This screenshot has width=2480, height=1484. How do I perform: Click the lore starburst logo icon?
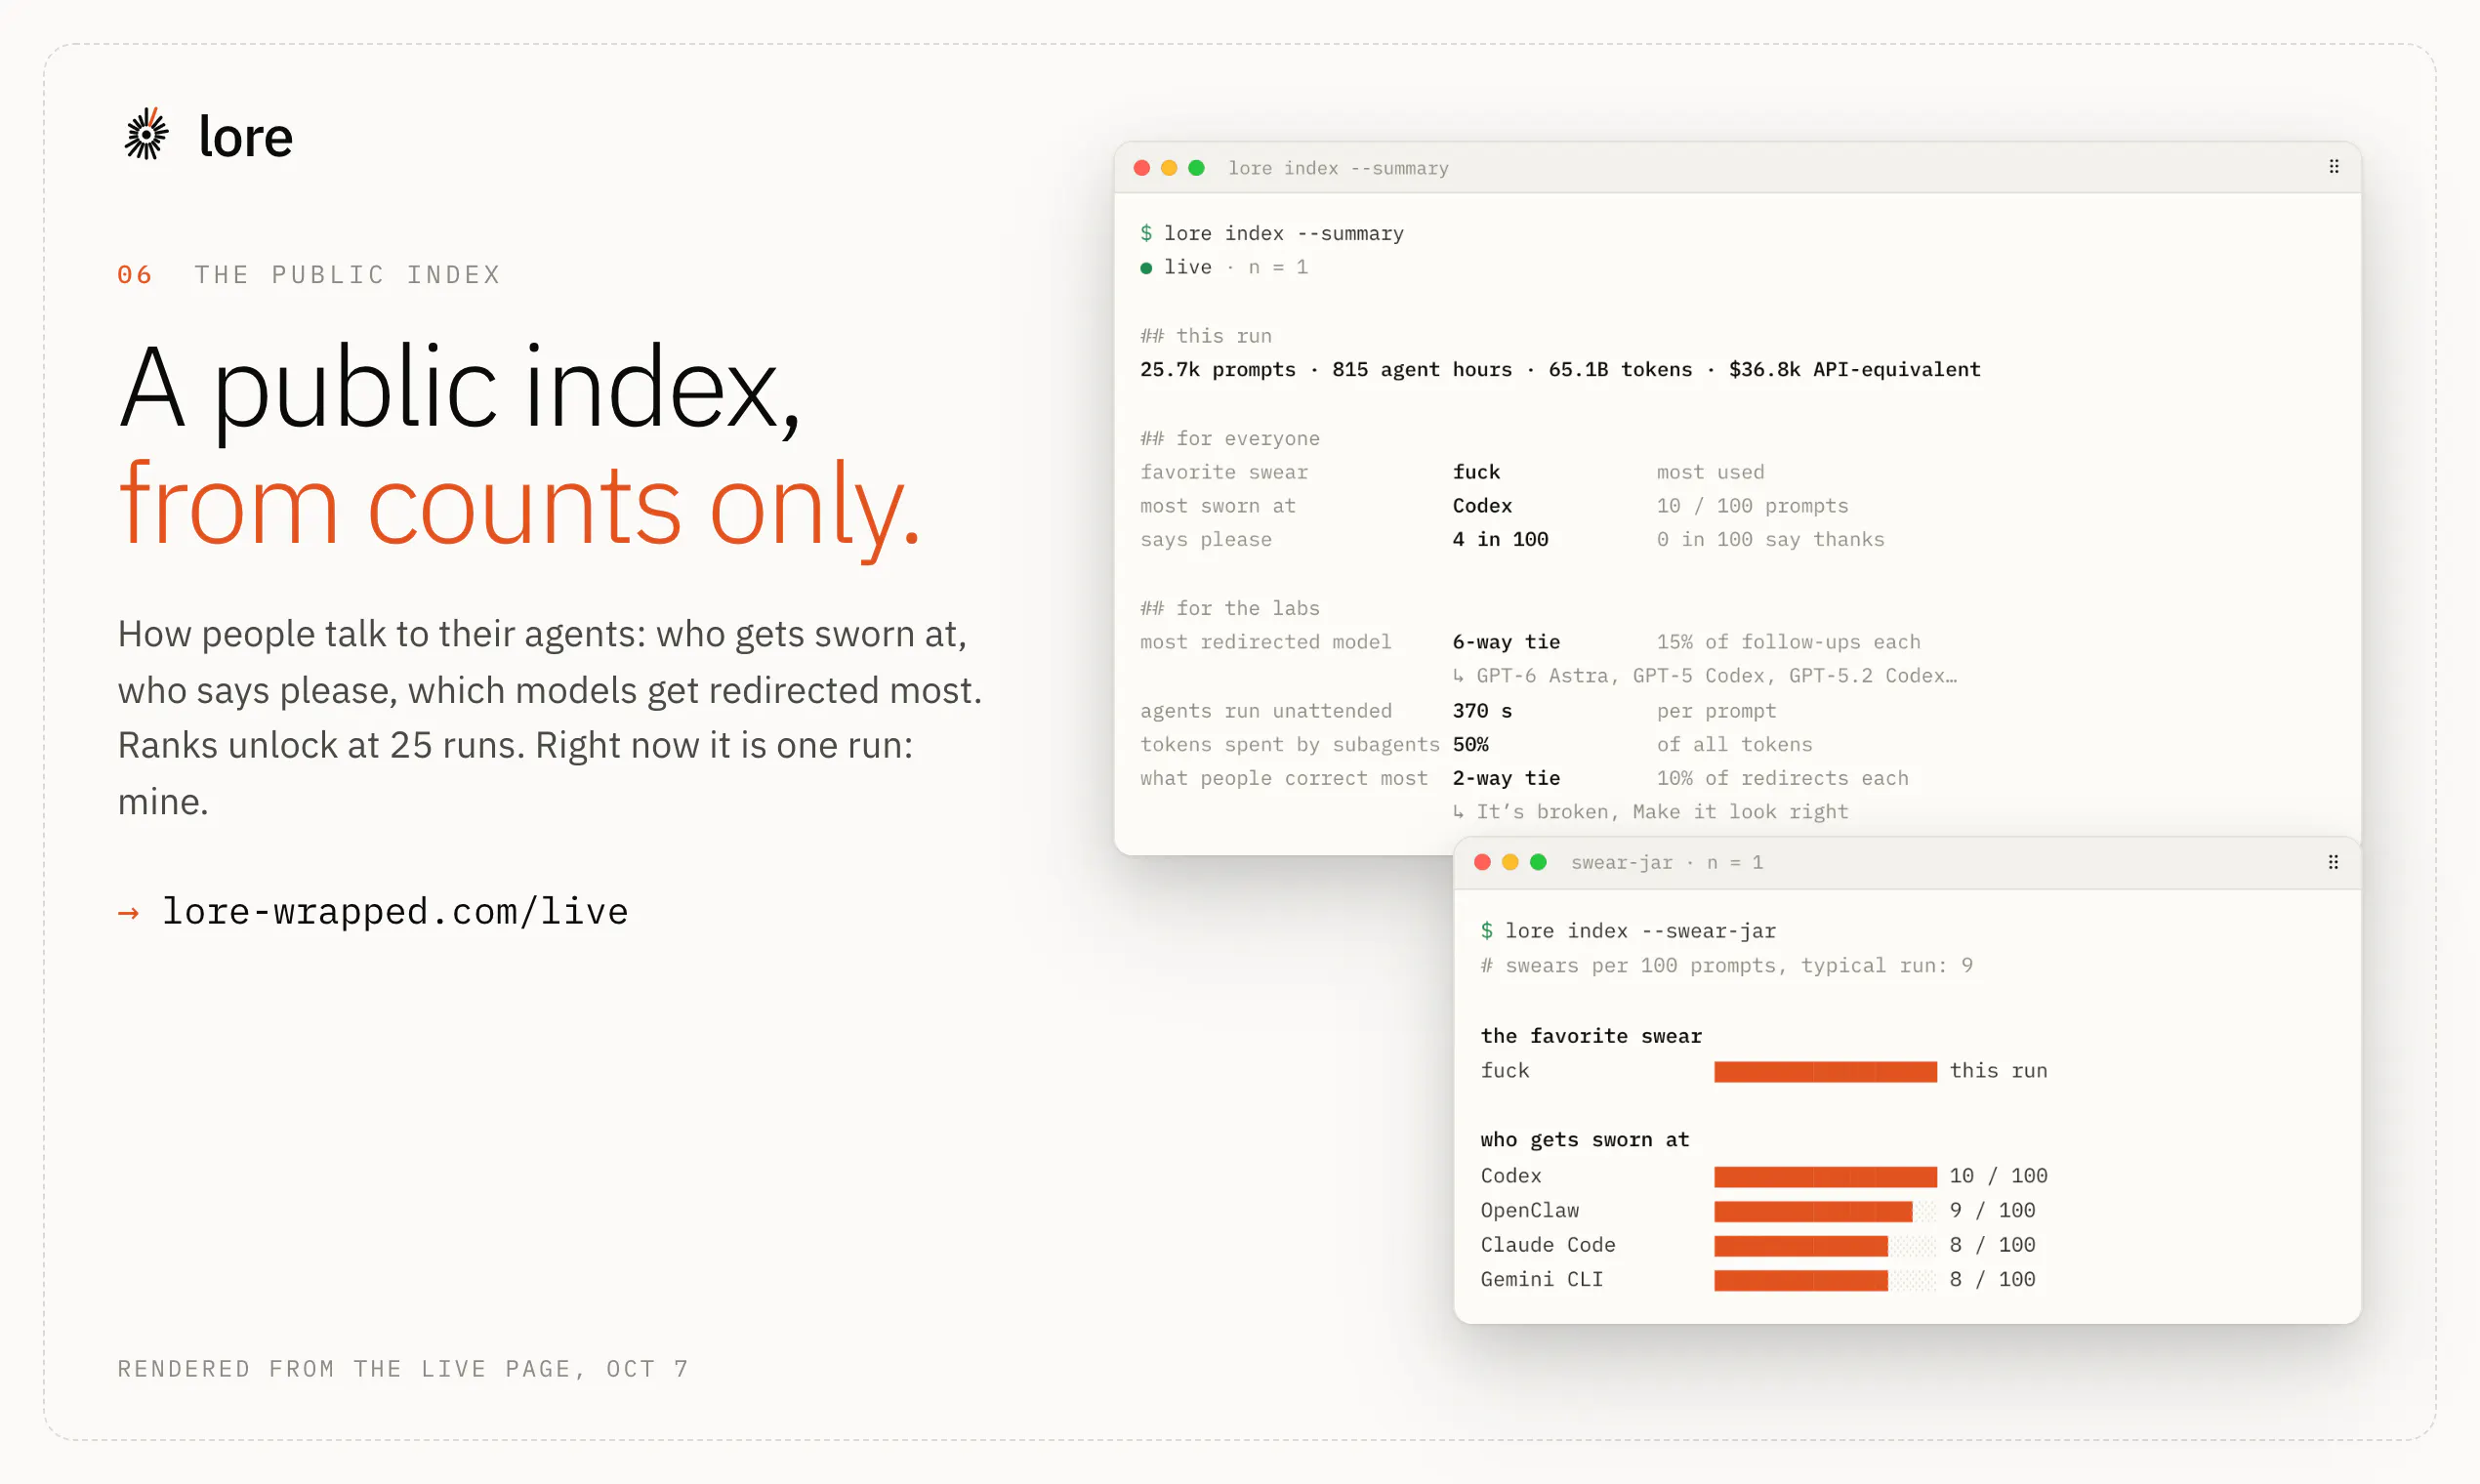146,134
